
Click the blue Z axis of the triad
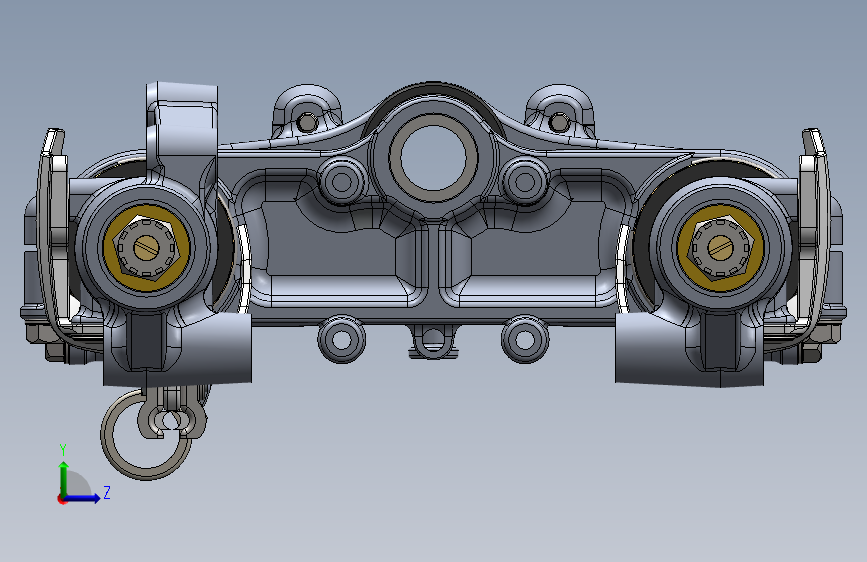click(83, 498)
